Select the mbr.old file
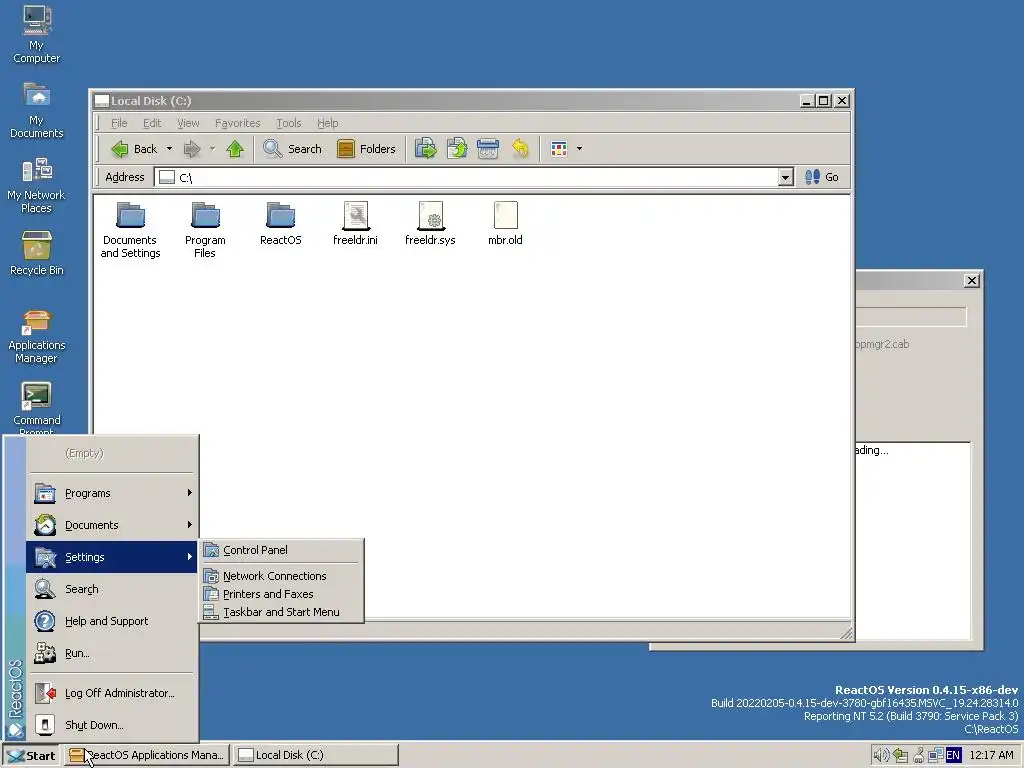The height and width of the screenshot is (768, 1024). pos(505,224)
